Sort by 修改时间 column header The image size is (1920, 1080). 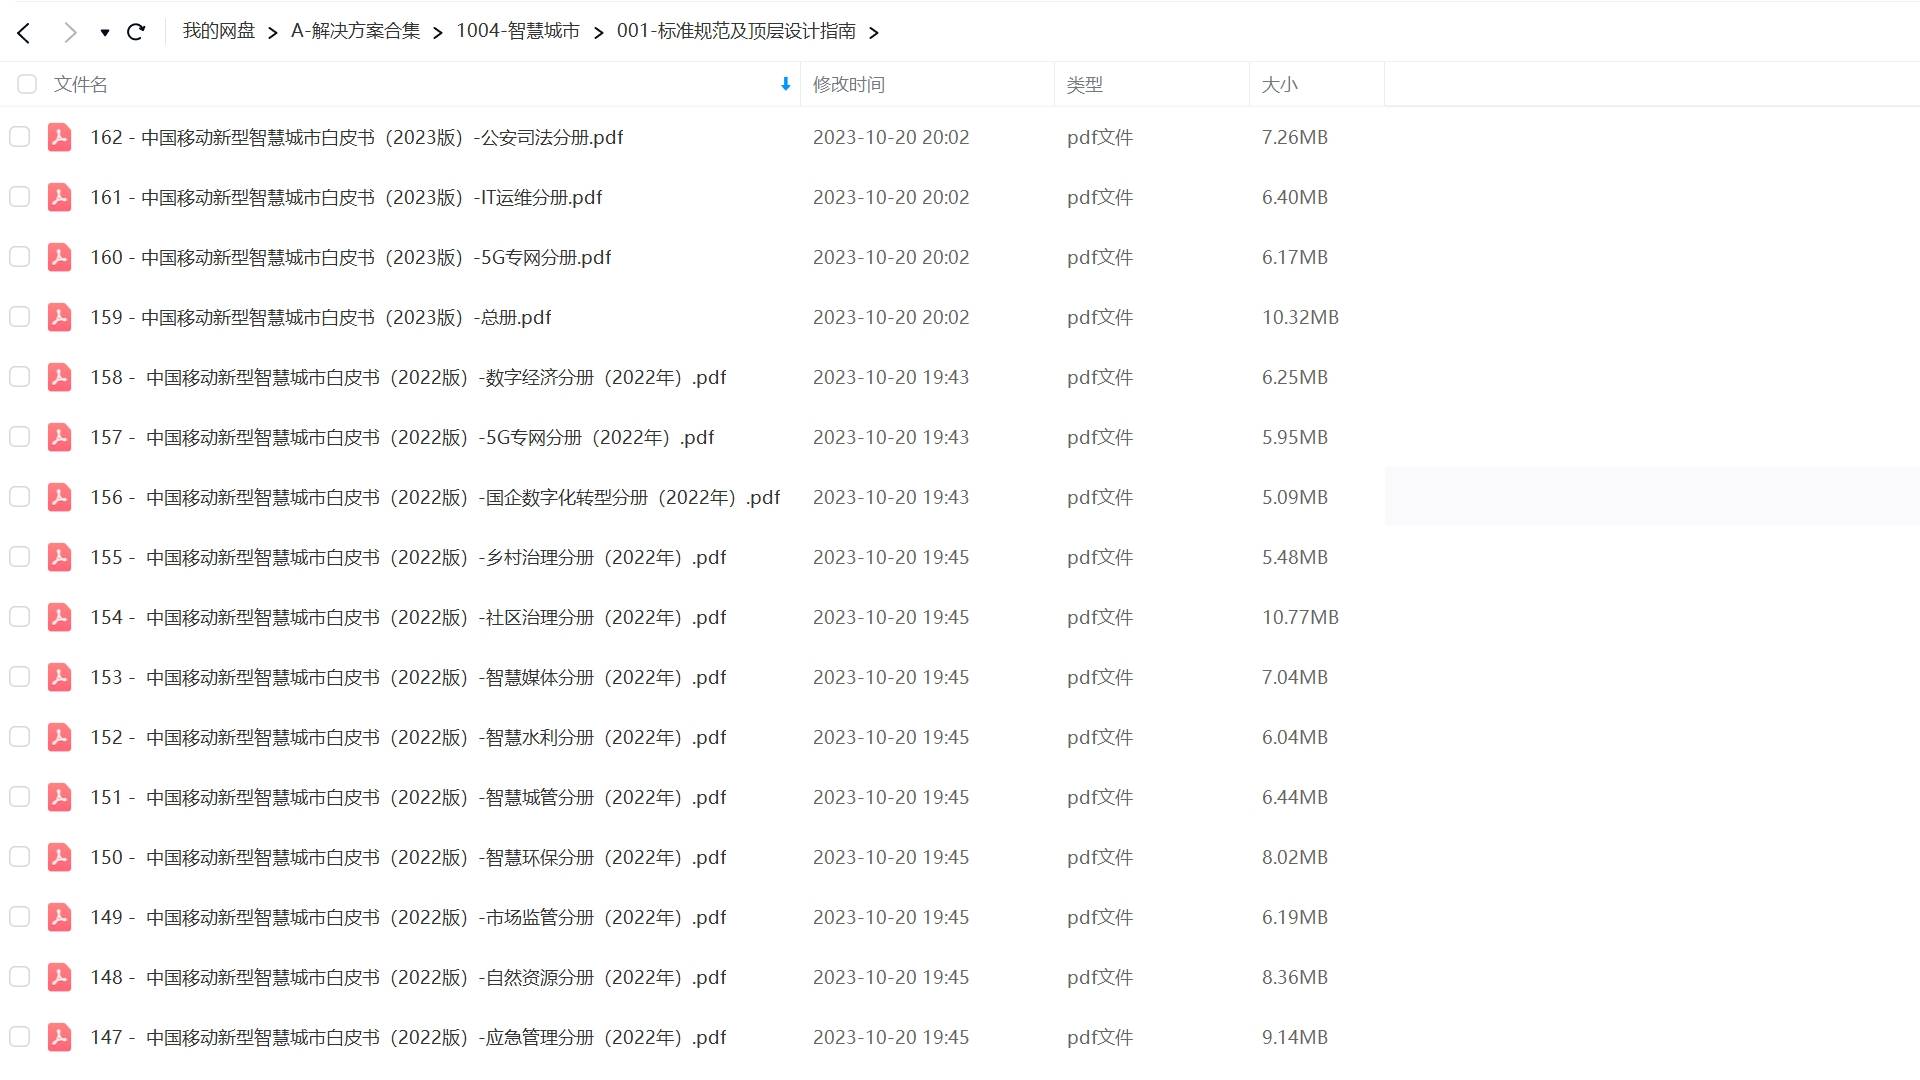click(x=848, y=85)
